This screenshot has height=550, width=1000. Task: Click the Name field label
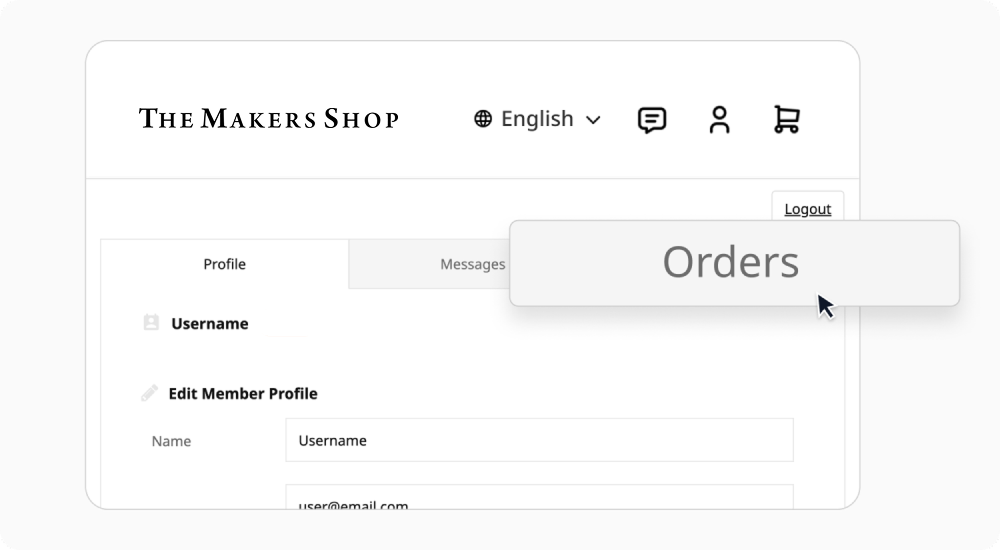click(x=171, y=441)
